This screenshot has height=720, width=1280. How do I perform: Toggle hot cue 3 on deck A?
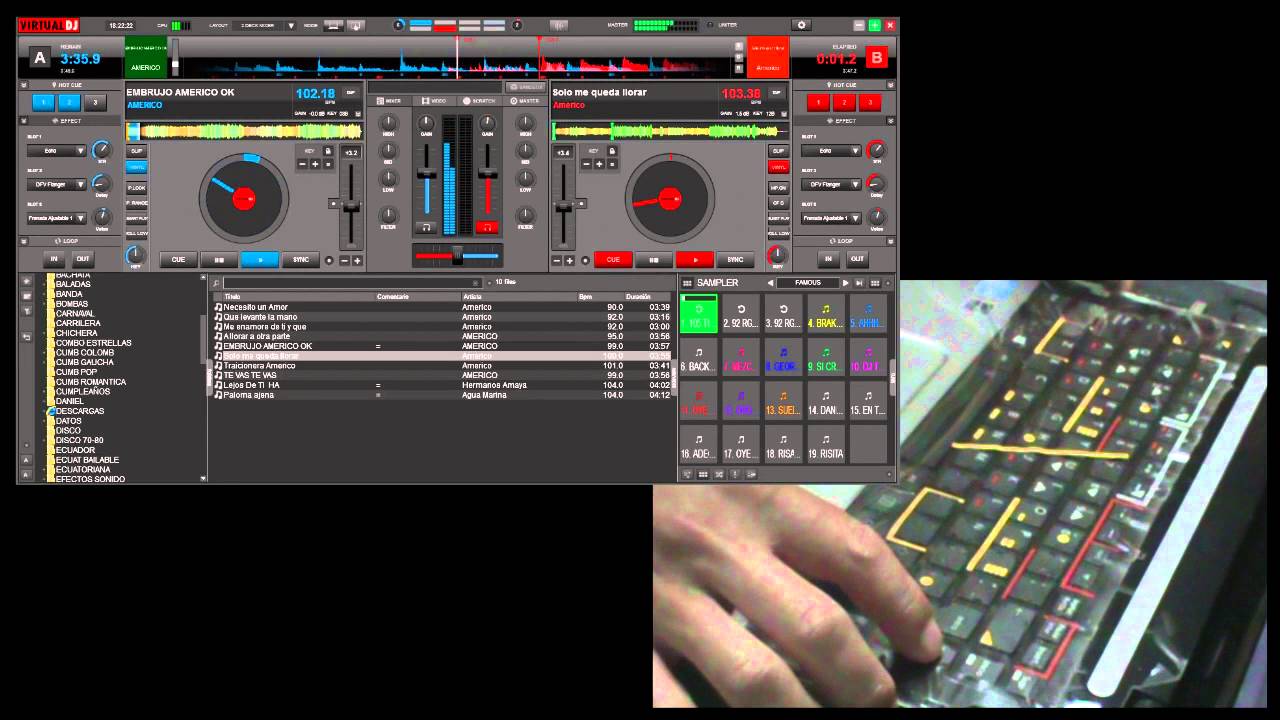point(95,102)
